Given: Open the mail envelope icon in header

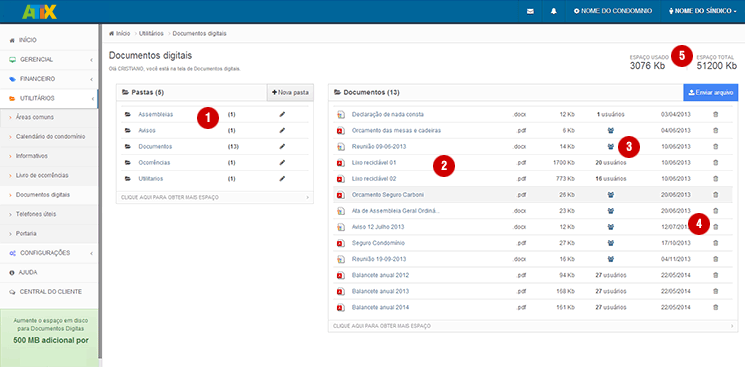Looking at the screenshot, I should coord(530,11).
